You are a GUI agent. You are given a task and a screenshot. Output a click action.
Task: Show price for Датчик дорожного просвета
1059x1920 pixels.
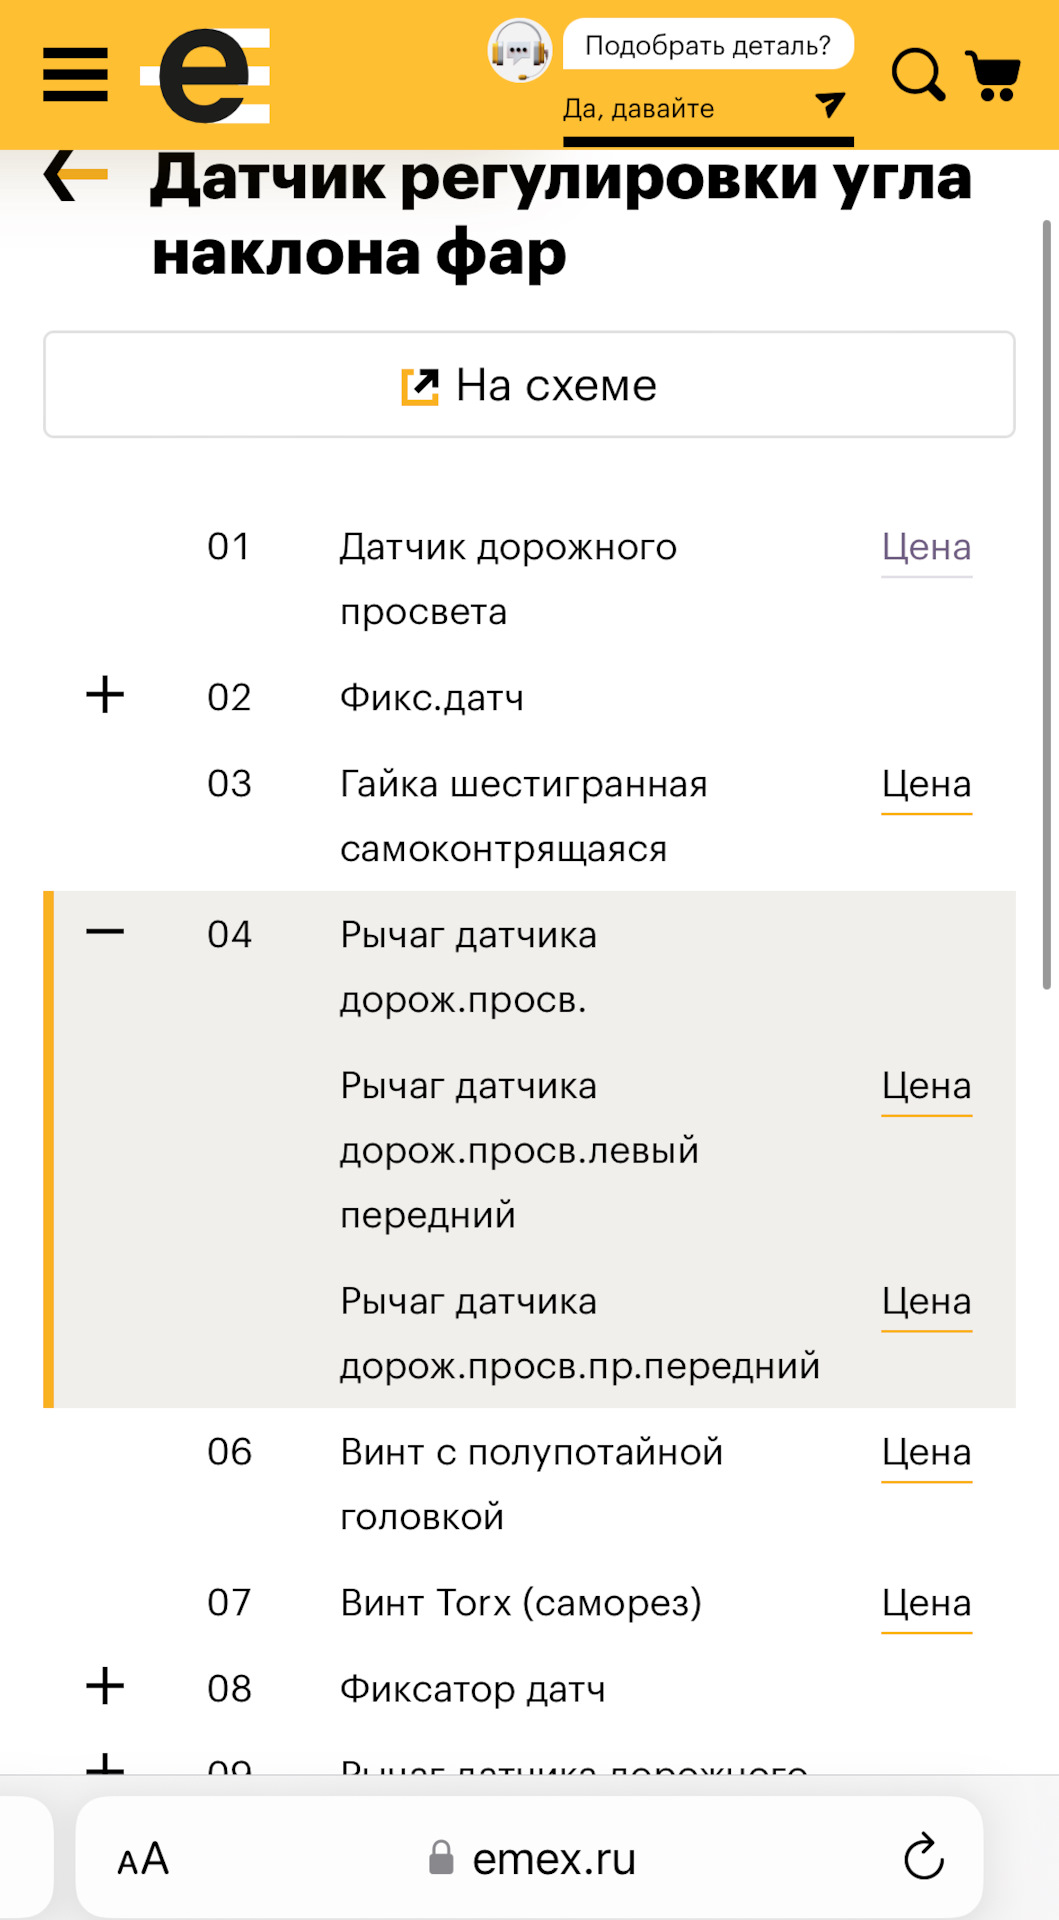[x=926, y=548]
